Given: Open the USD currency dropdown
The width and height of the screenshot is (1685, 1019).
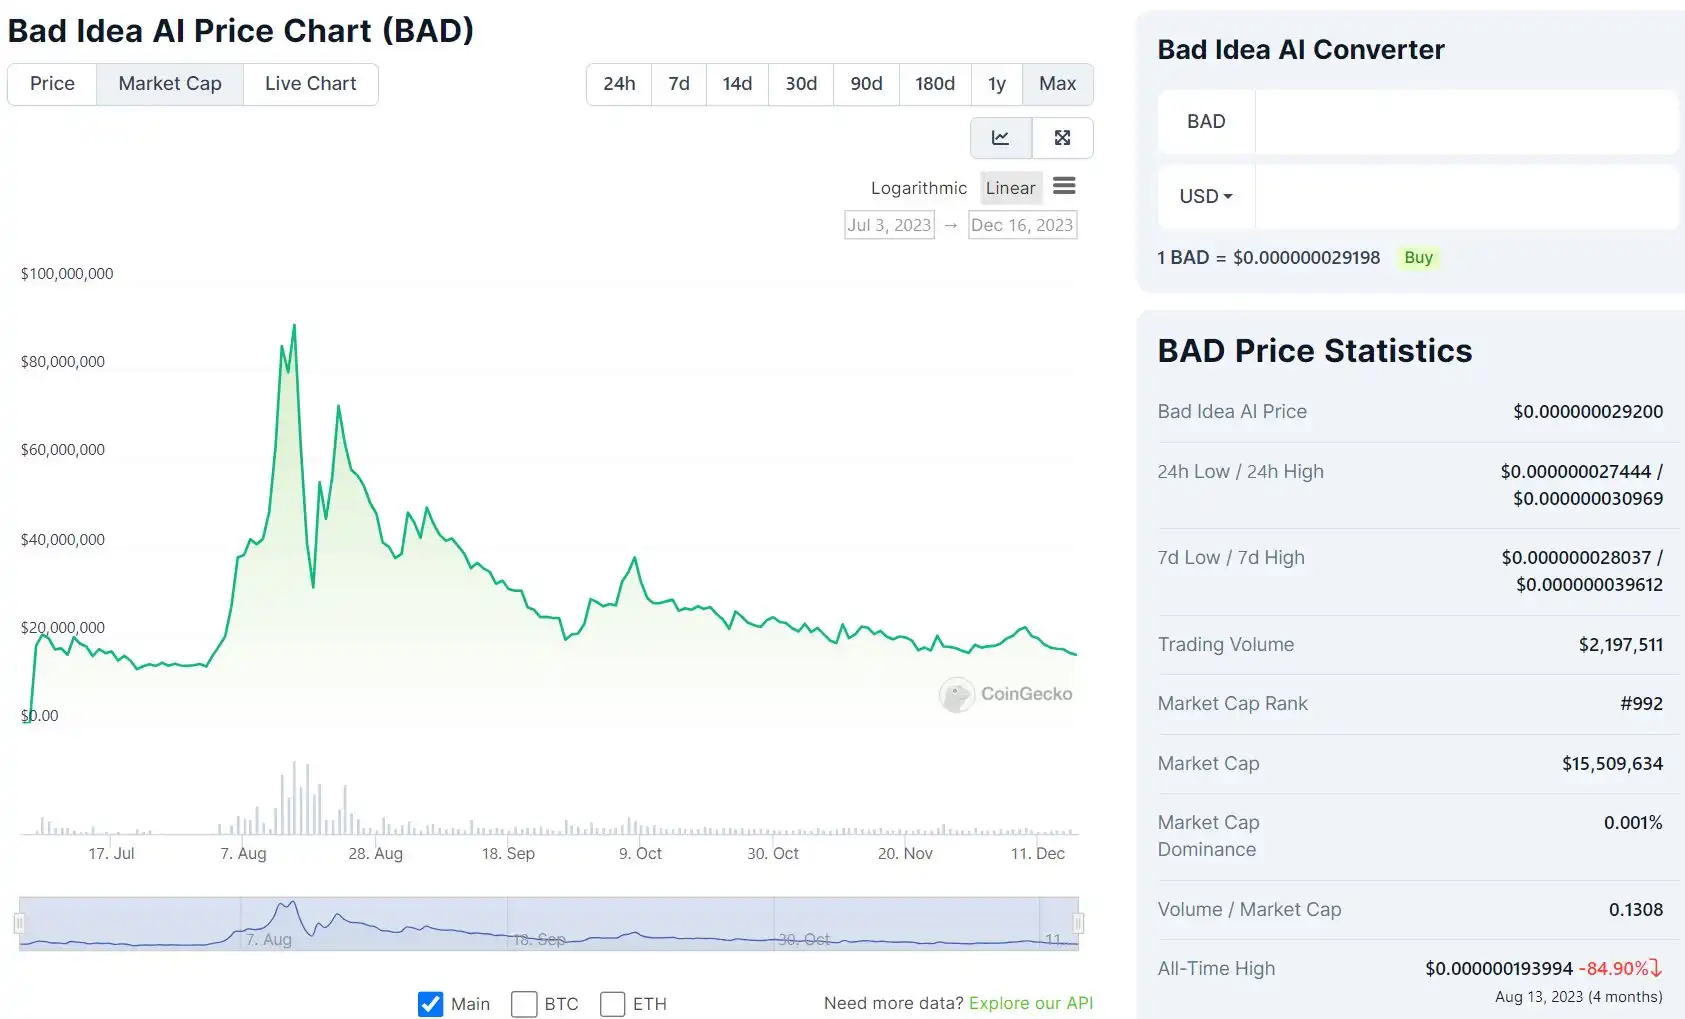Looking at the screenshot, I should tap(1206, 197).
